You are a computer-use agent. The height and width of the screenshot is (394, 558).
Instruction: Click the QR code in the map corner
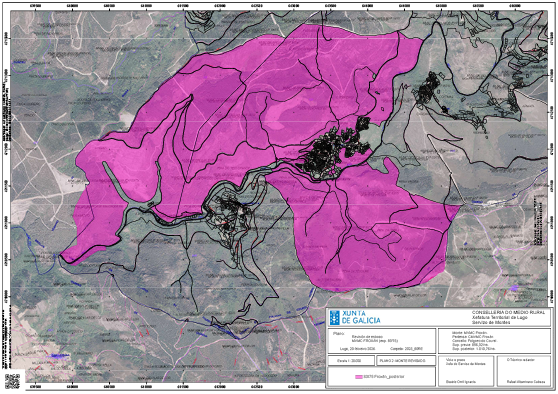click(12, 381)
